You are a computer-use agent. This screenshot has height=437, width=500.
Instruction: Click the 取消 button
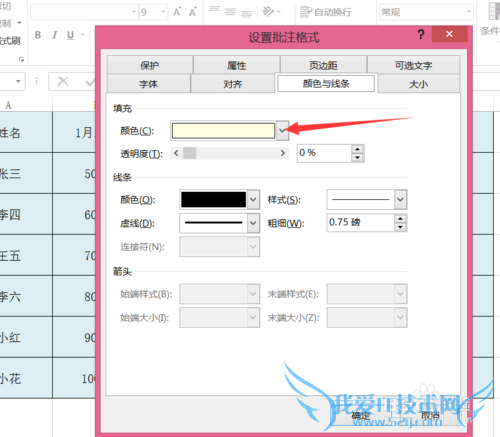coord(430,416)
